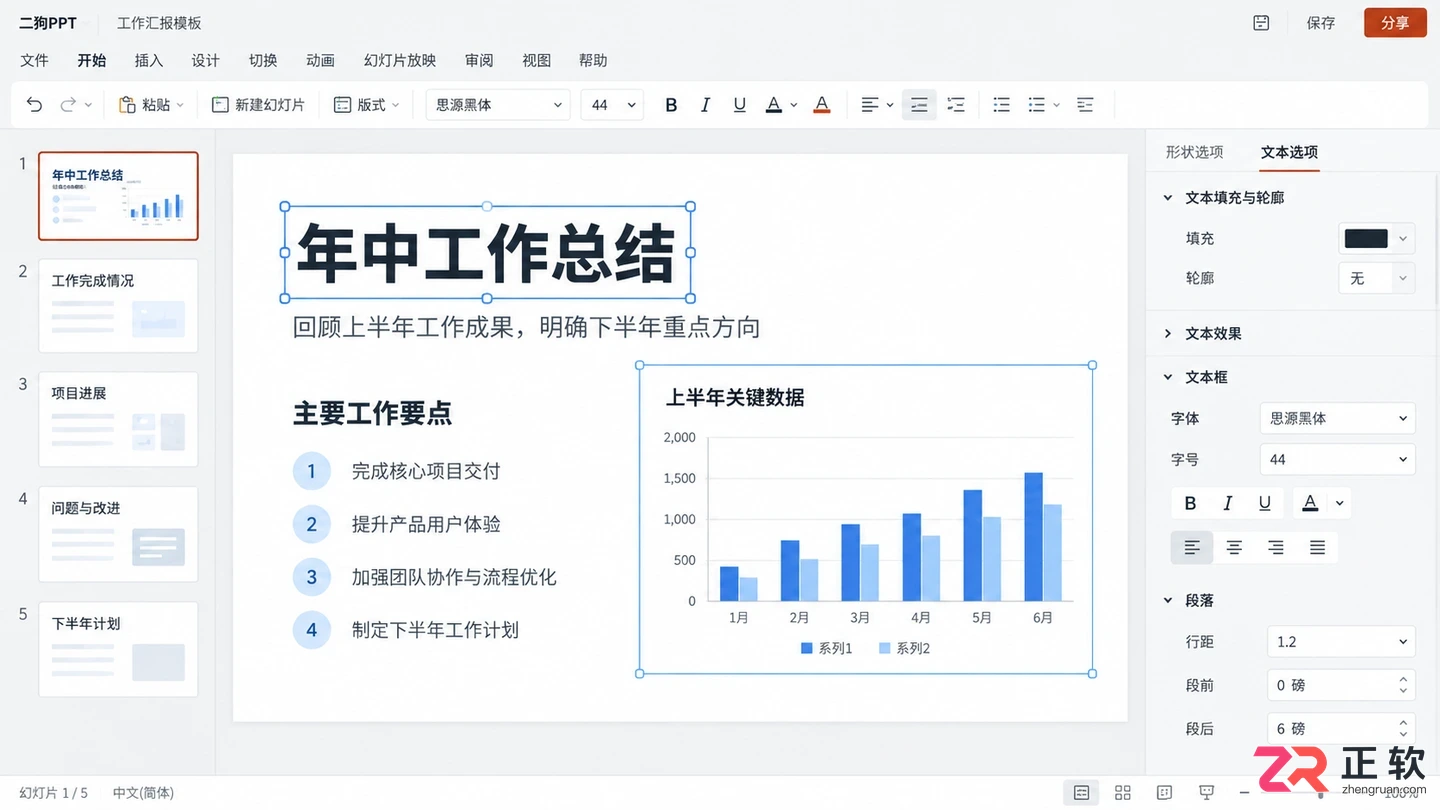The image size is (1440, 810).
Task: Open the 字号 44 dropdown in side panel
Action: (1337, 459)
